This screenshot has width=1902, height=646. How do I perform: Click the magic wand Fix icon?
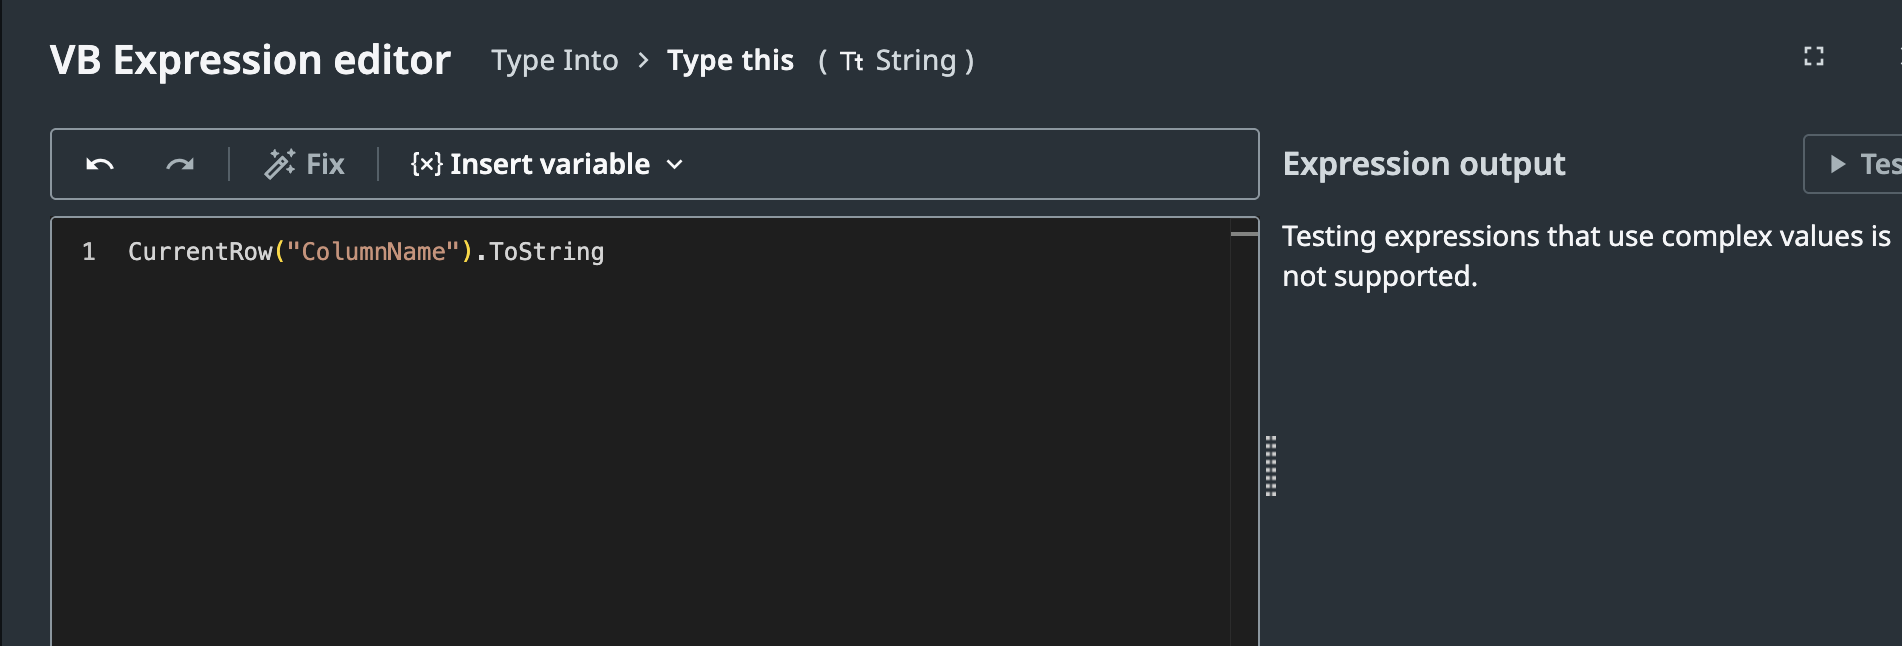click(279, 164)
